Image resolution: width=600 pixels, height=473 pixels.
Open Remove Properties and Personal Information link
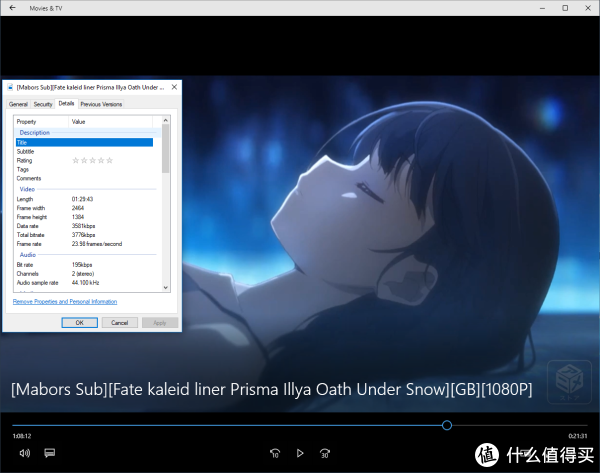pyautogui.click(x=65, y=302)
